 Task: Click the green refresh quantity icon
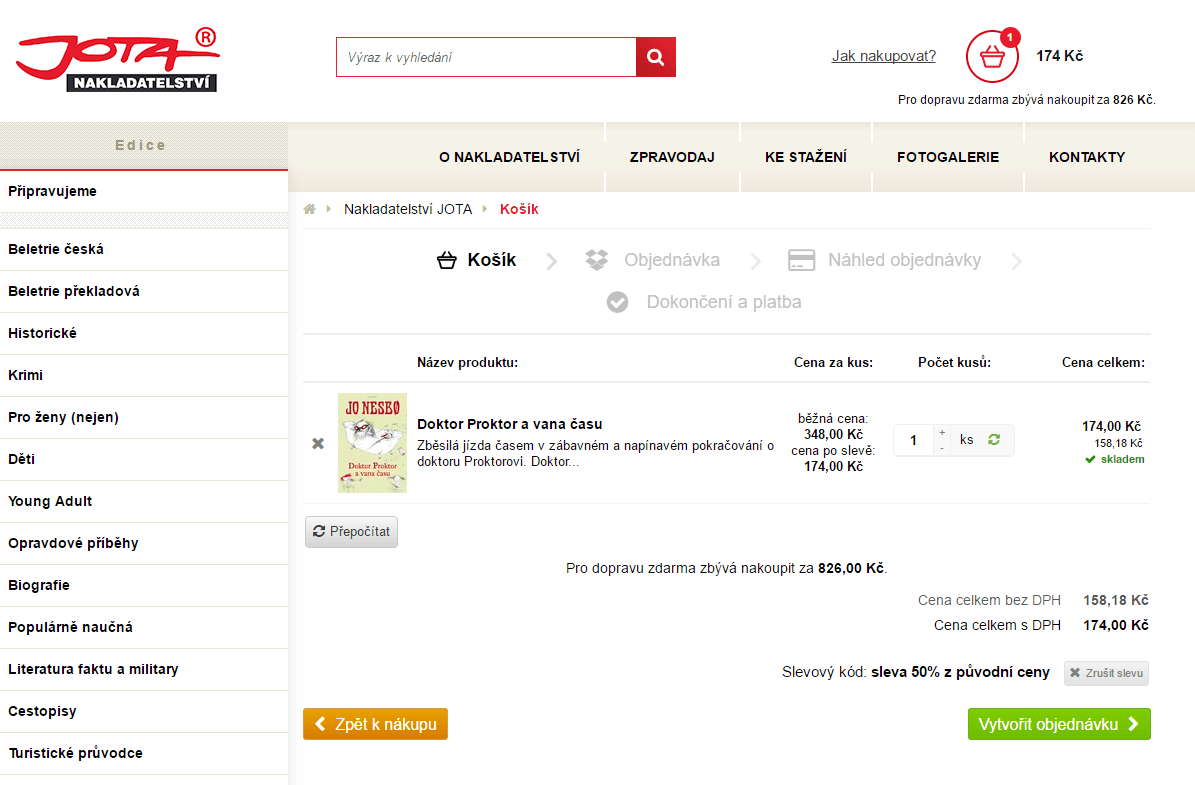994,440
